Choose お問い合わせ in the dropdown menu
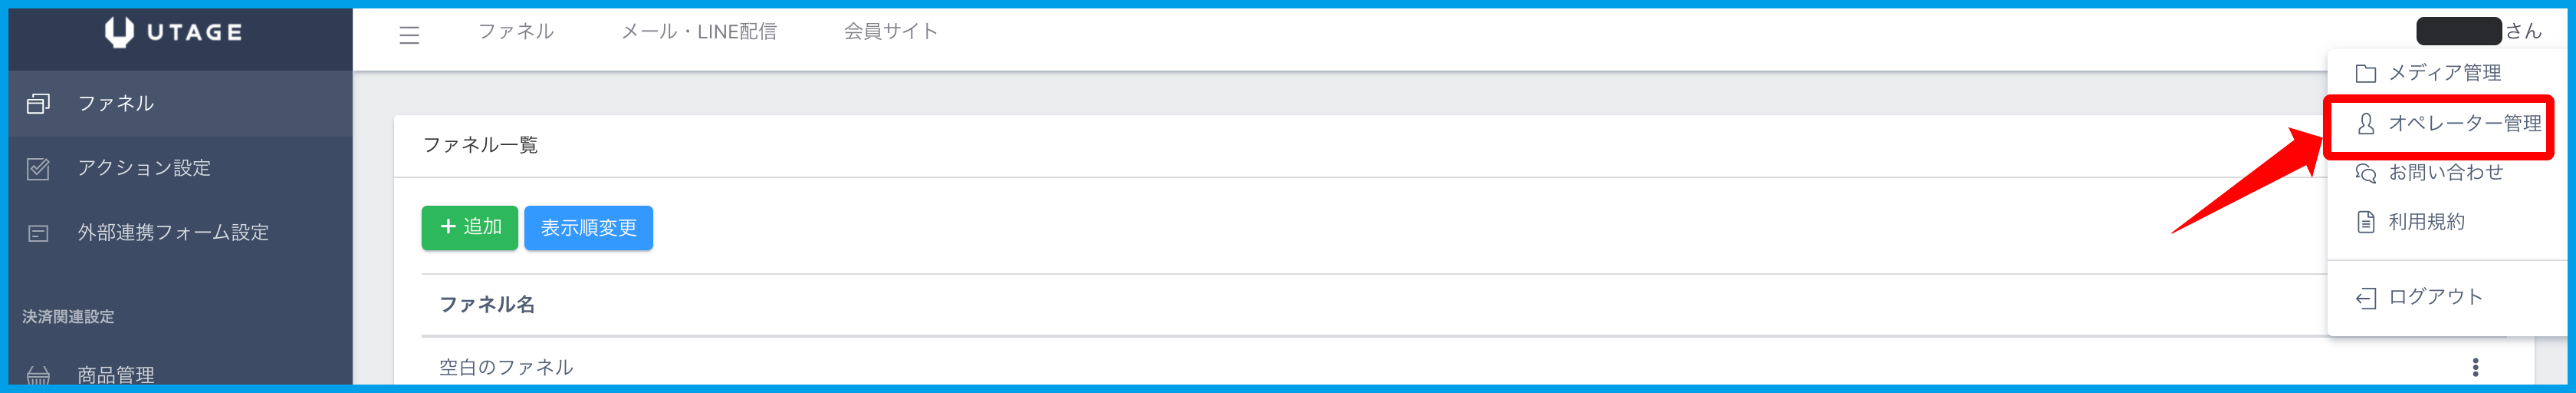2576x393 pixels. point(2445,173)
